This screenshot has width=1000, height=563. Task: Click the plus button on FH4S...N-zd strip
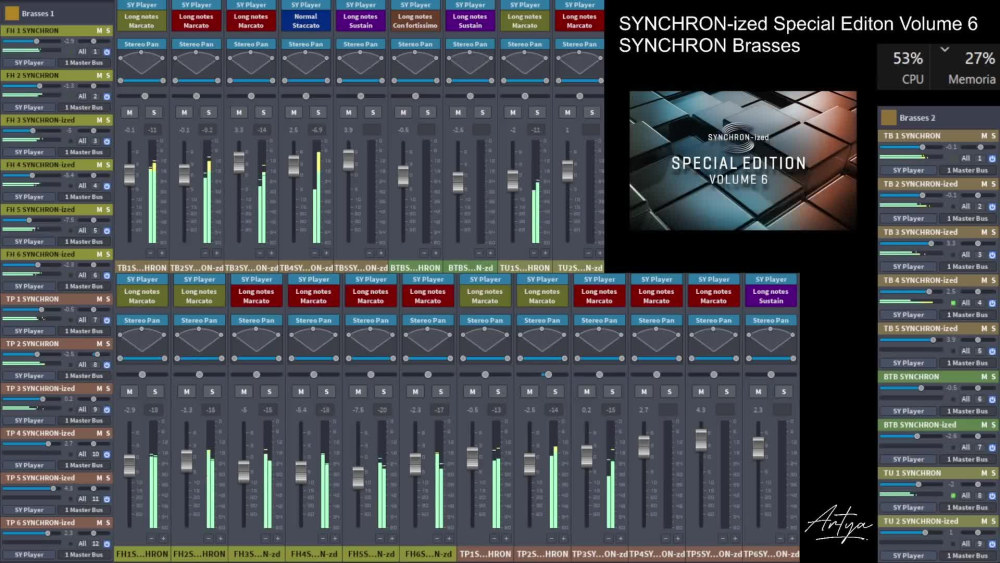click(334, 539)
